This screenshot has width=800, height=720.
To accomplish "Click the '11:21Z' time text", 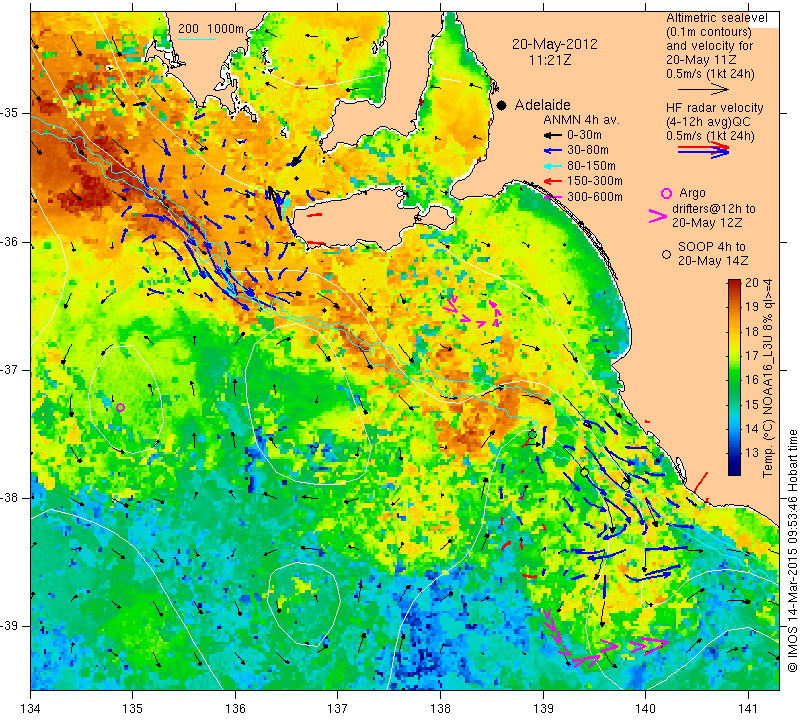I will coord(549,60).
